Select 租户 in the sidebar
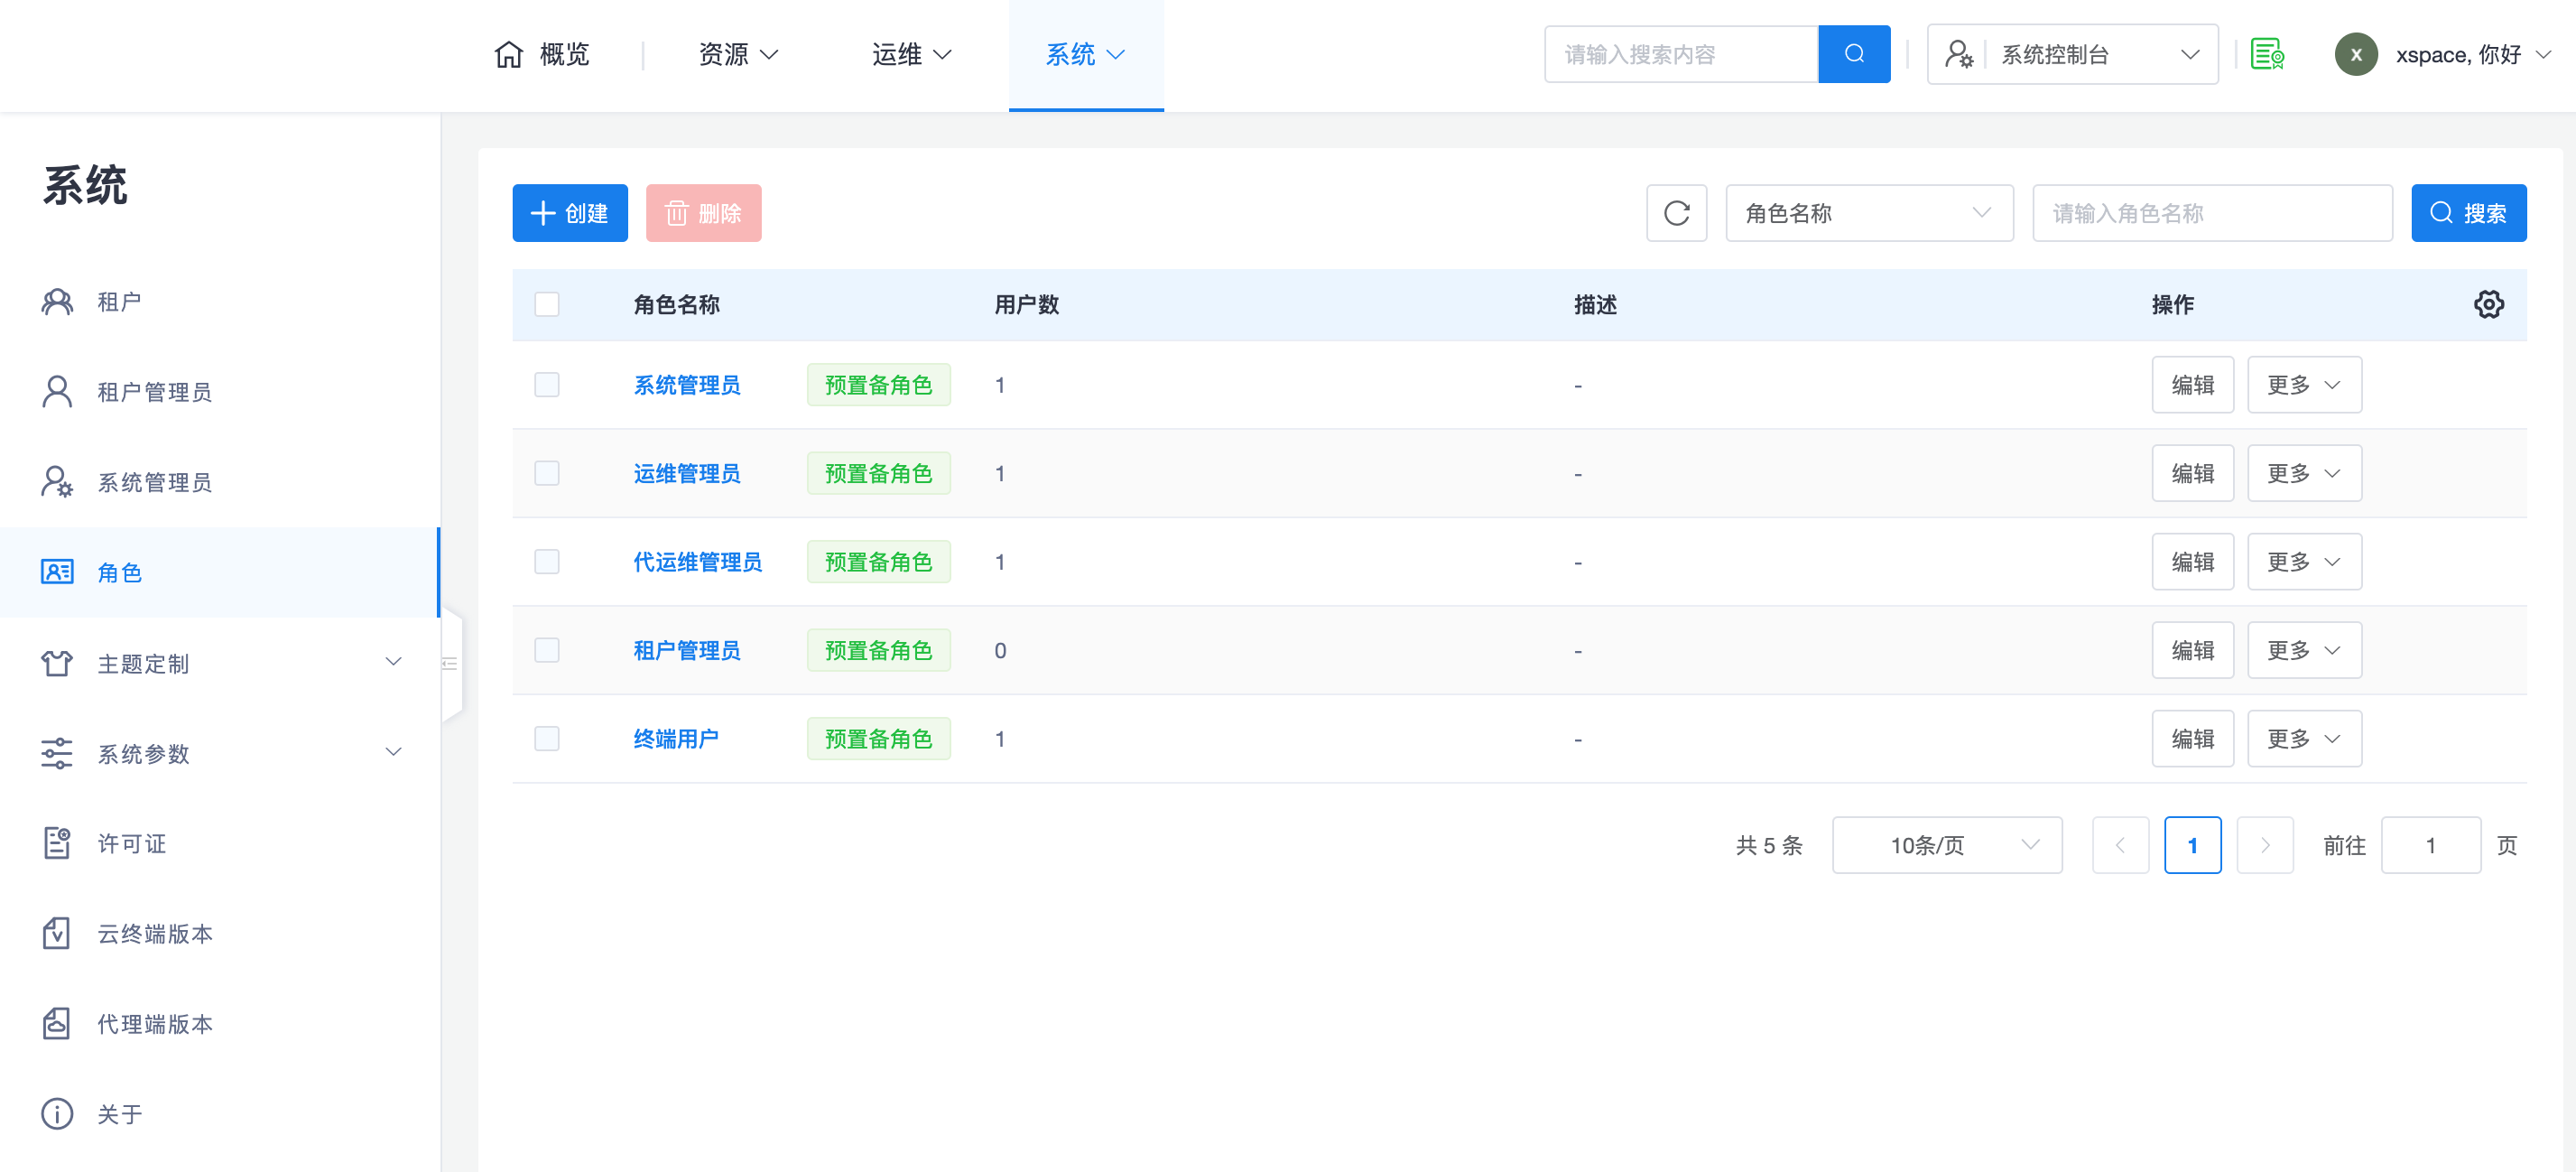The image size is (2576, 1172). click(x=220, y=301)
